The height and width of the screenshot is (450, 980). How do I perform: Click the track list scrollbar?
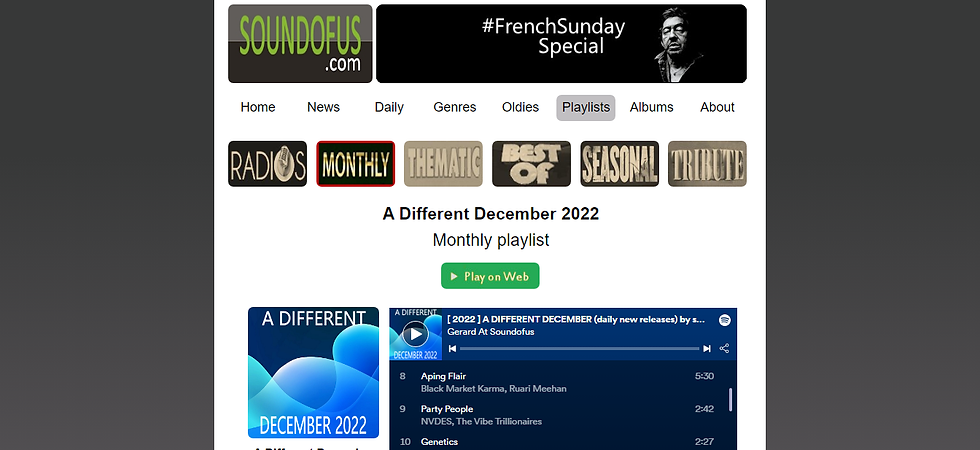(729, 399)
